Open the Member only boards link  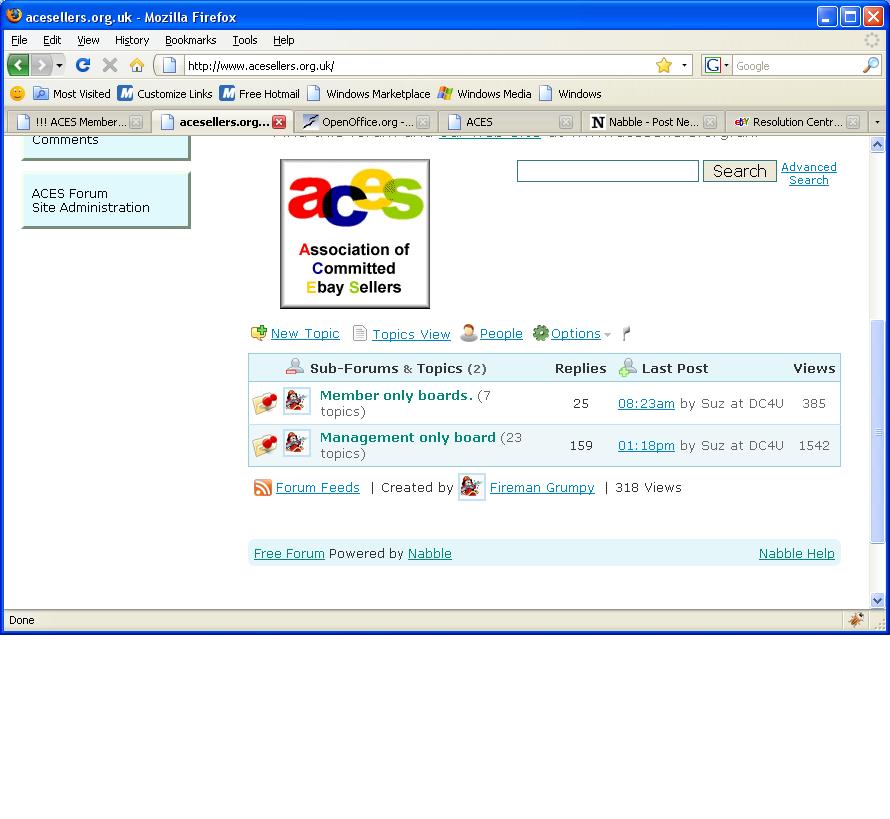(395, 396)
